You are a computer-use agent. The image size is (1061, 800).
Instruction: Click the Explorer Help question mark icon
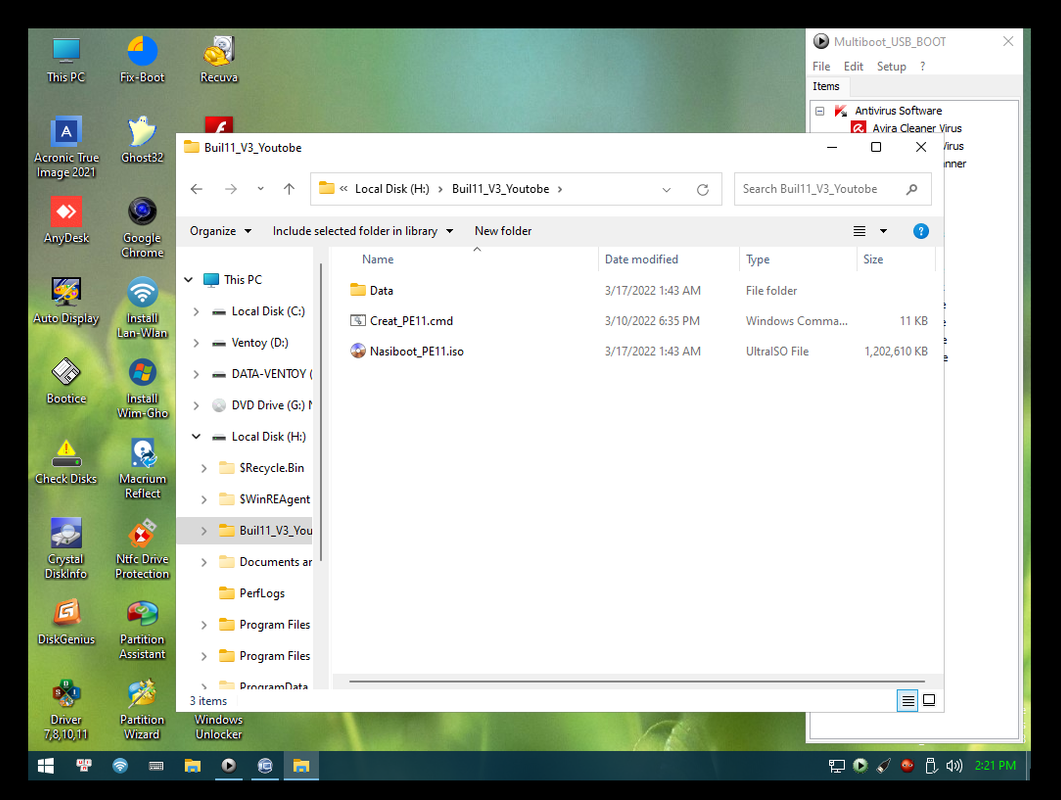(x=920, y=231)
